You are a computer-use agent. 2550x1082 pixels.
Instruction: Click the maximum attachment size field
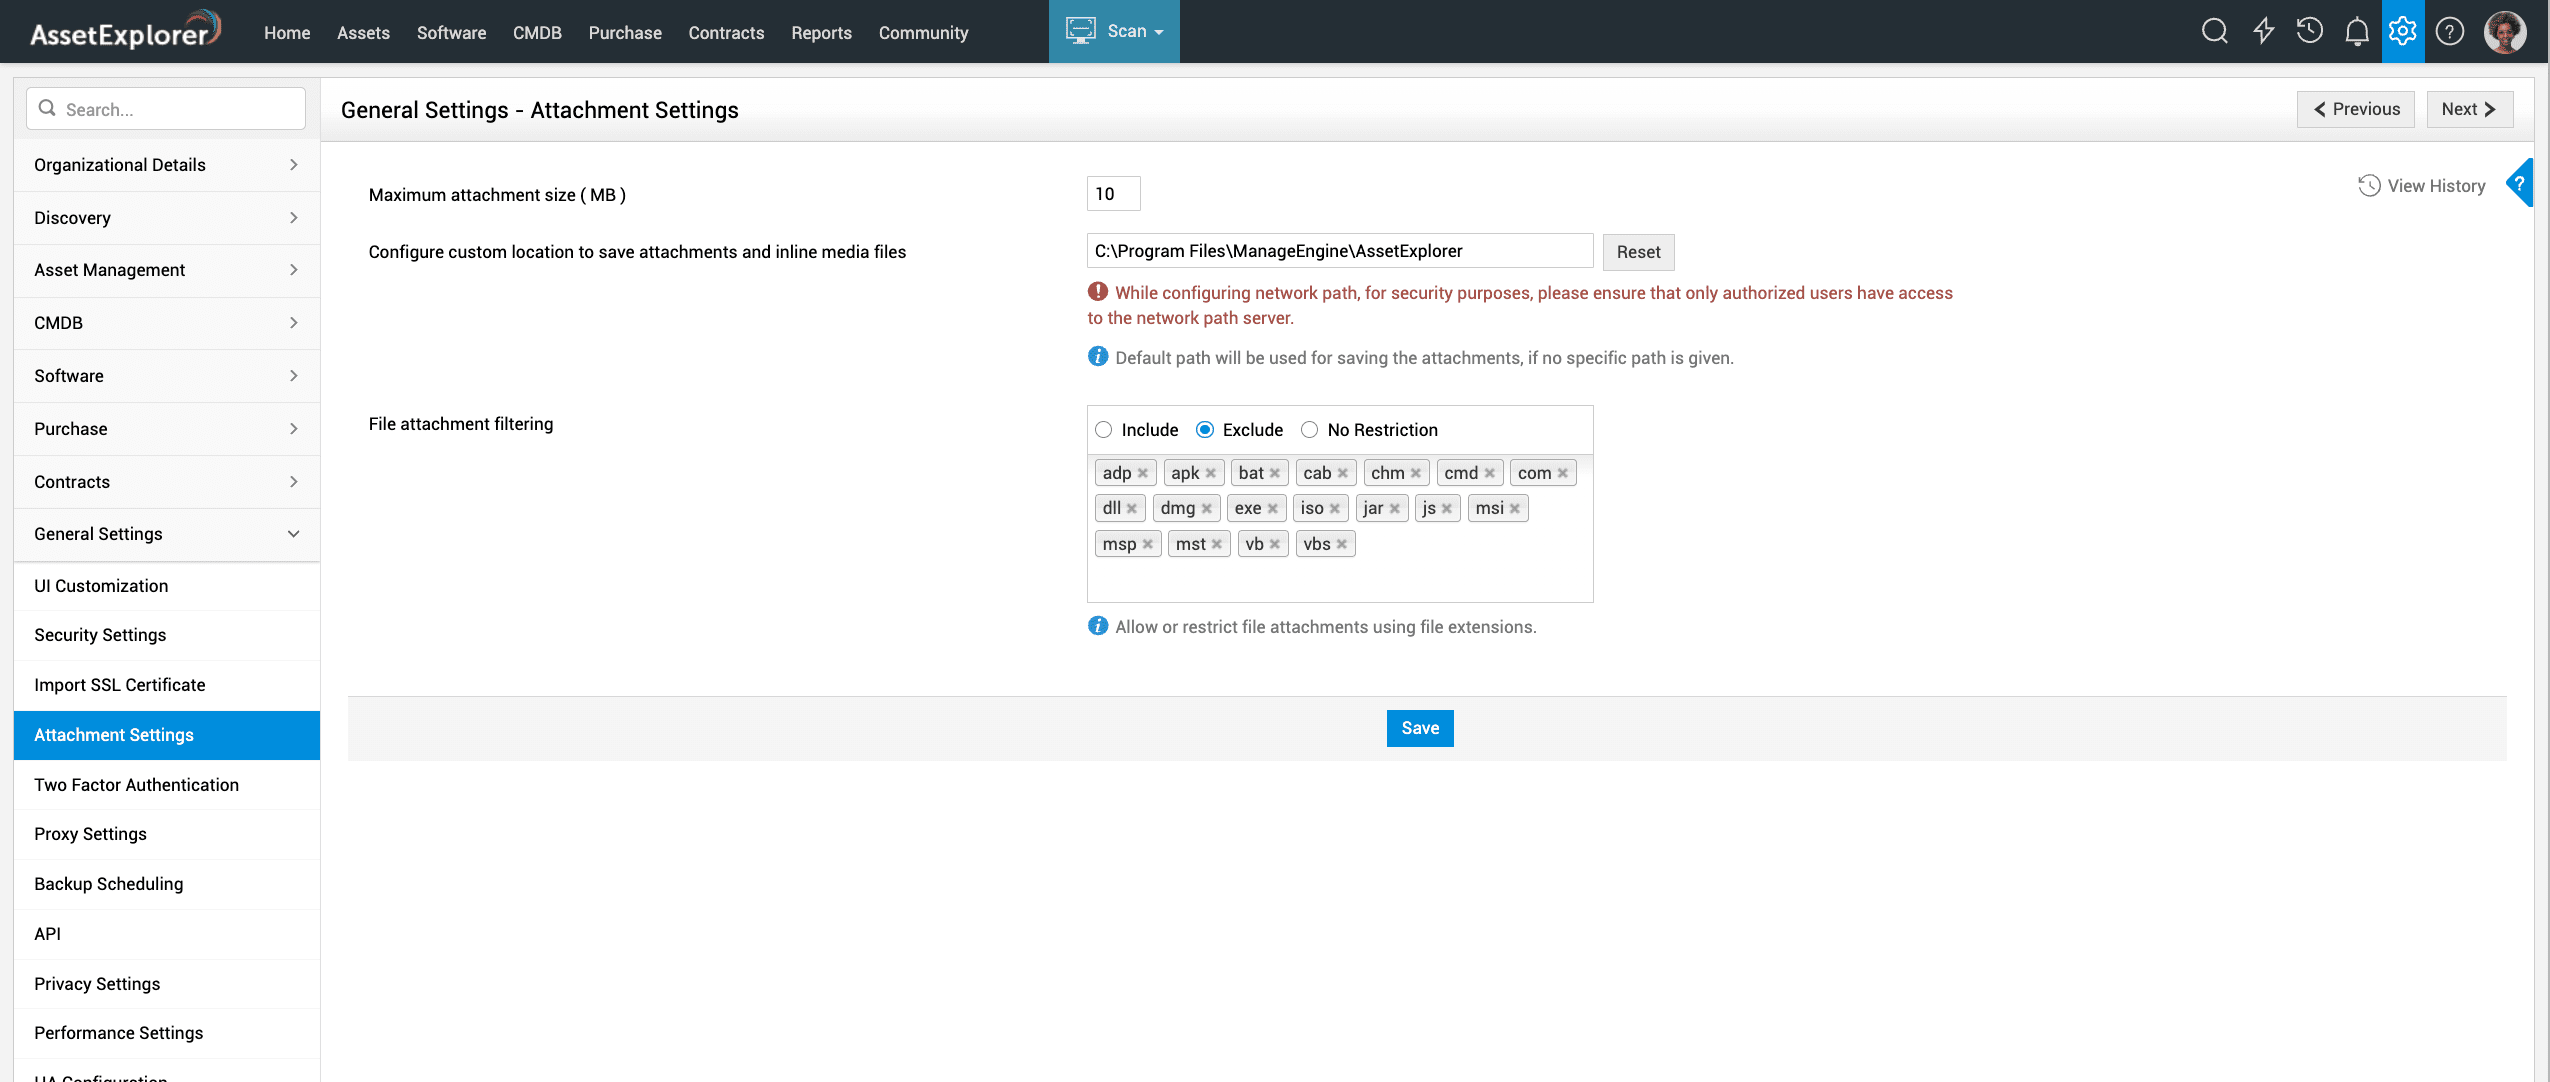1112,194
